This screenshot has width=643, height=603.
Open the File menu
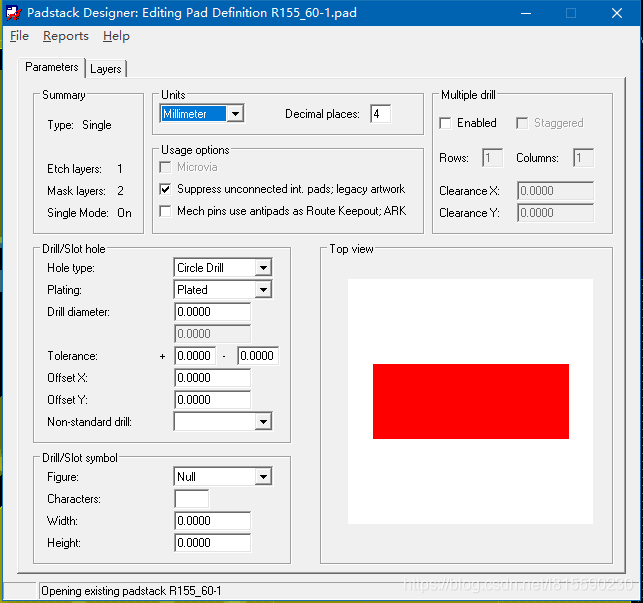19,36
